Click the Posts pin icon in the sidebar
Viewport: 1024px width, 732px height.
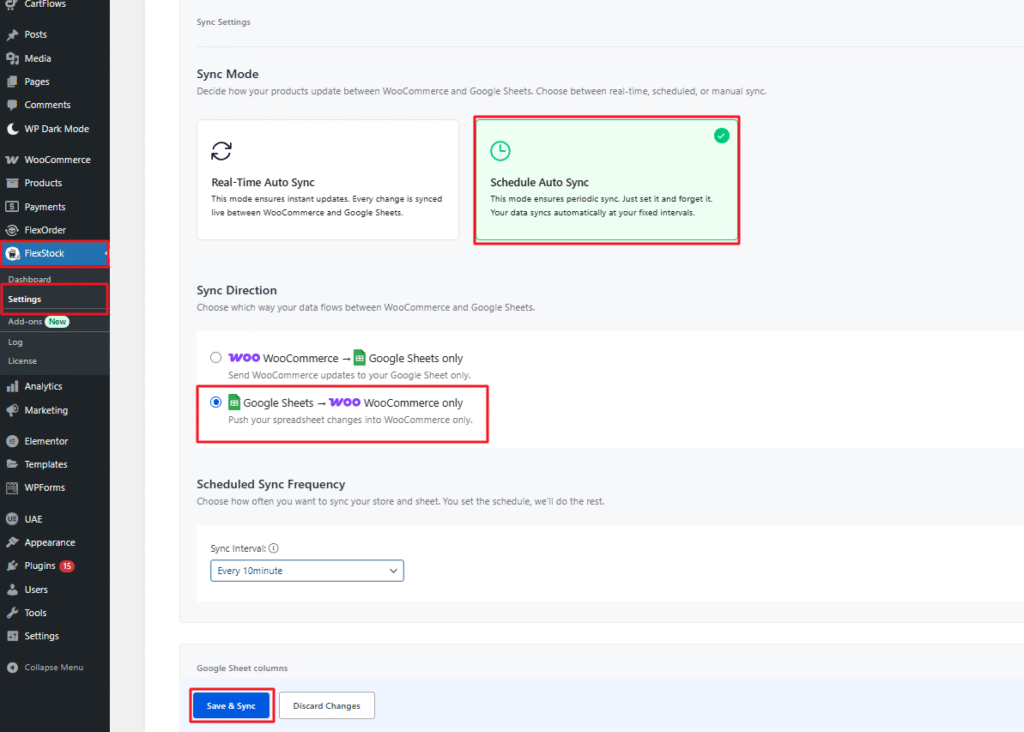tap(12, 35)
